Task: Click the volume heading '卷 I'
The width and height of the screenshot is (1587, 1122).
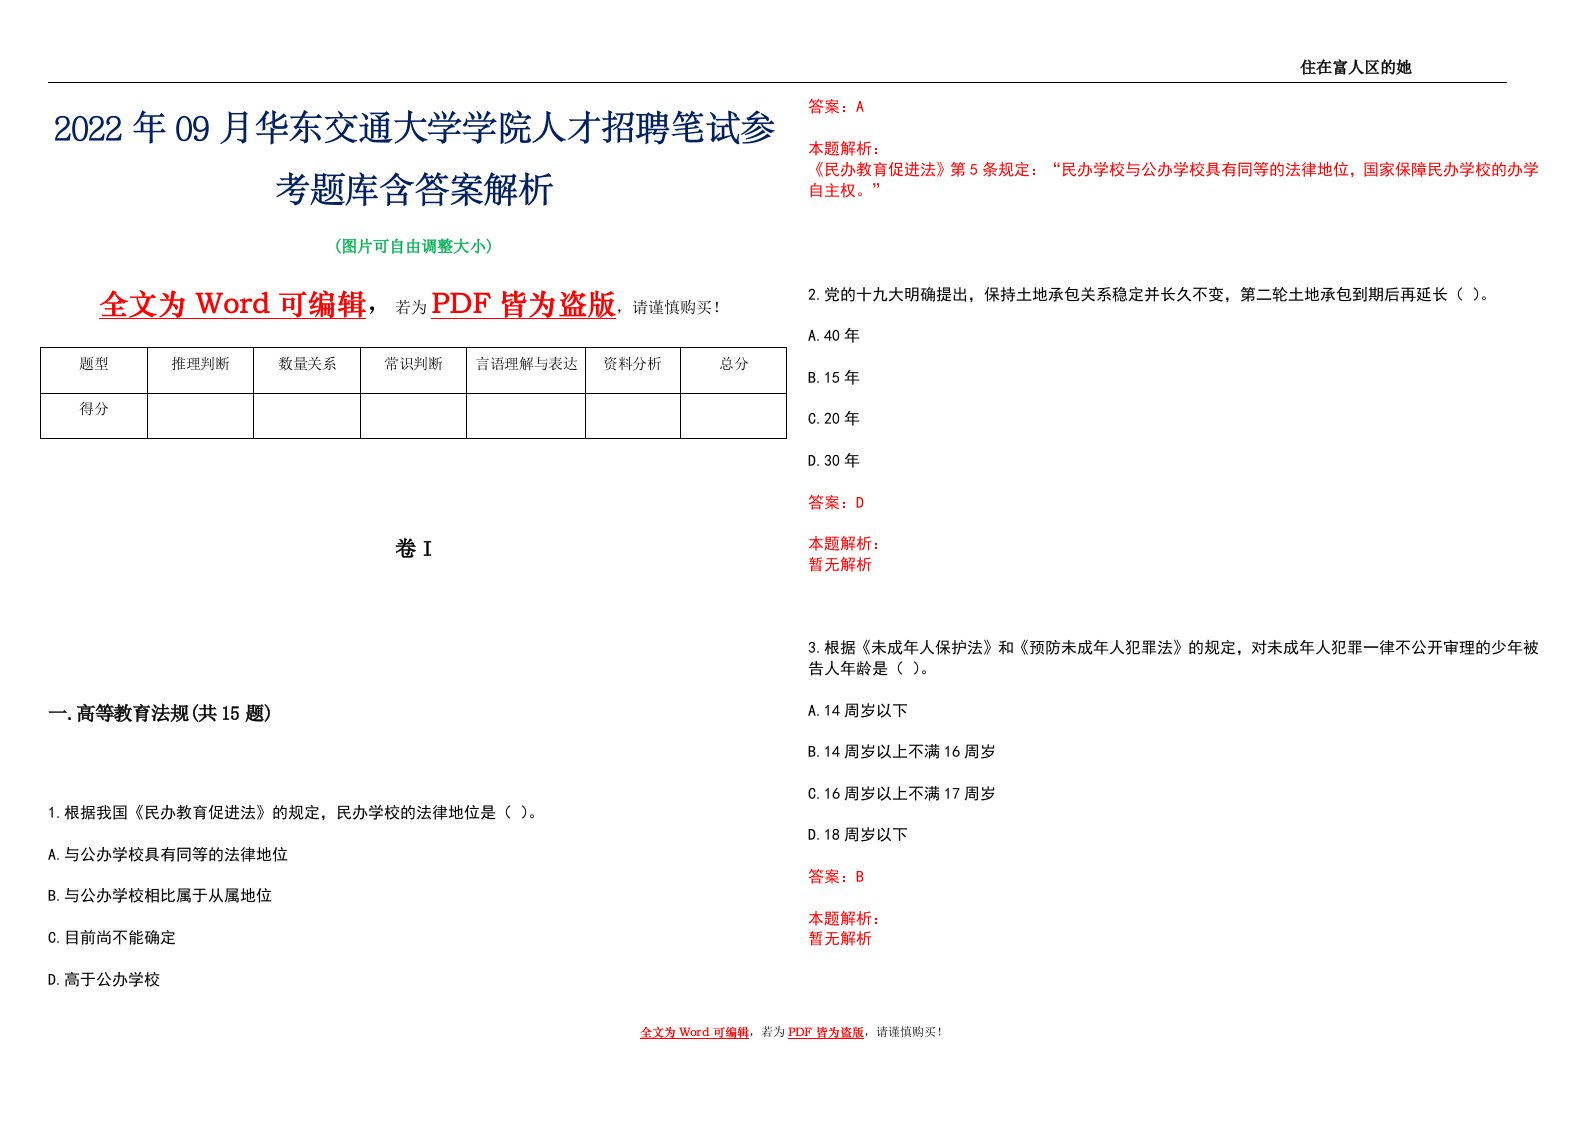Action: (x=414, y=549)
